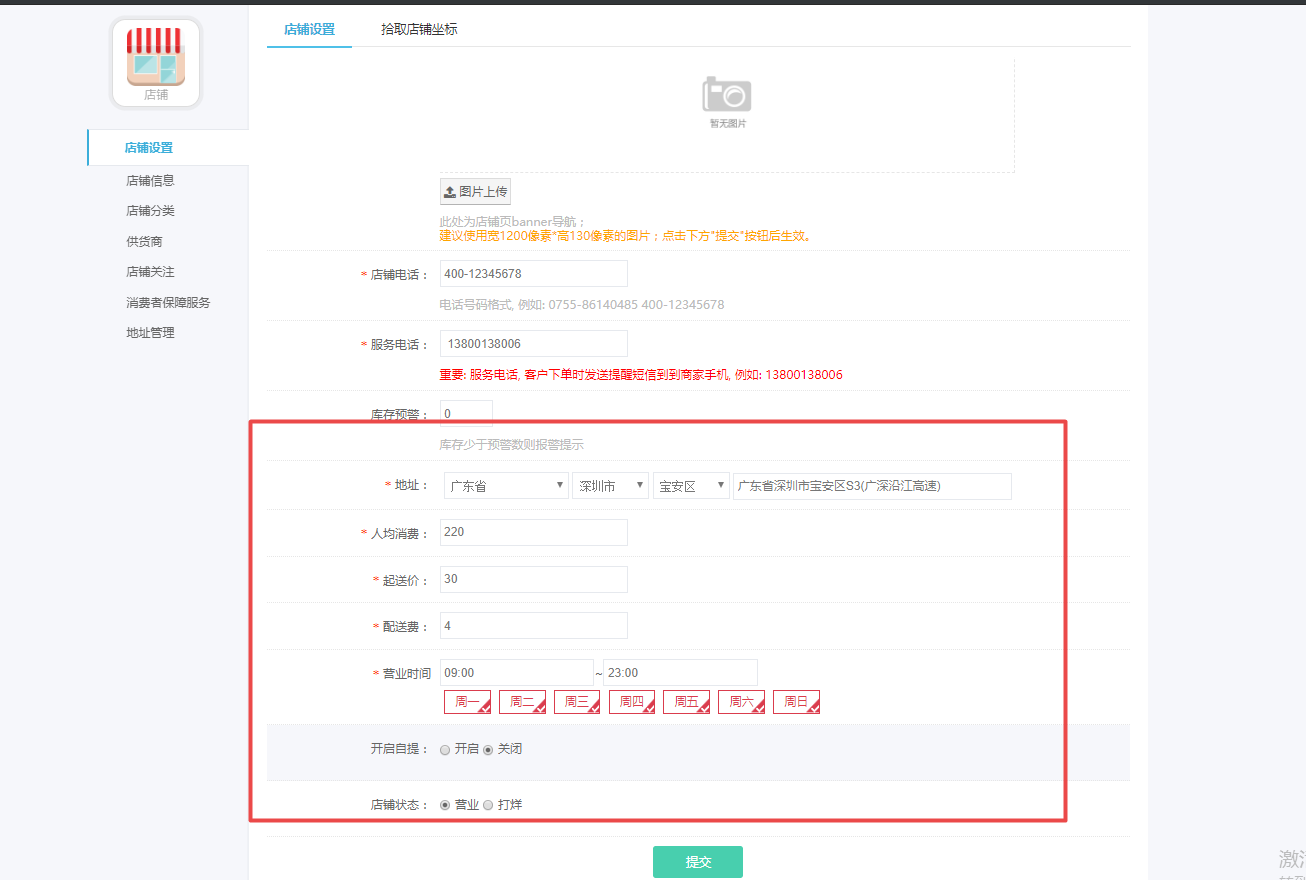Toggle the 周四 weekday checkbox

point(632,701)
